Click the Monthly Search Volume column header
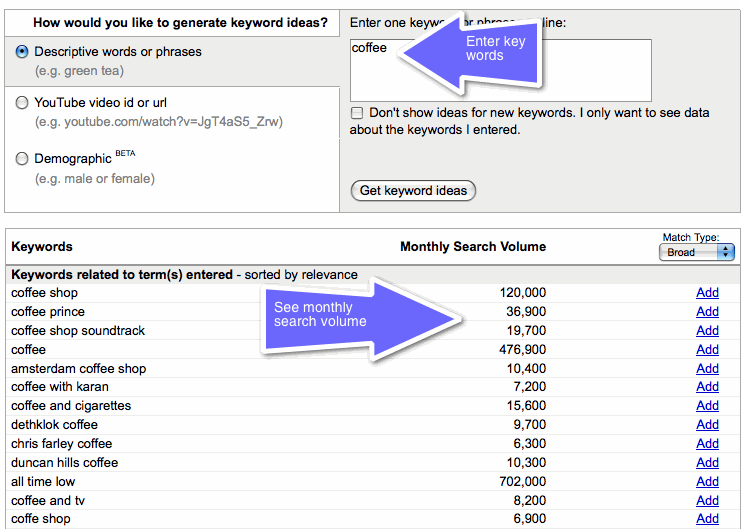 click(x=473, y=247)
